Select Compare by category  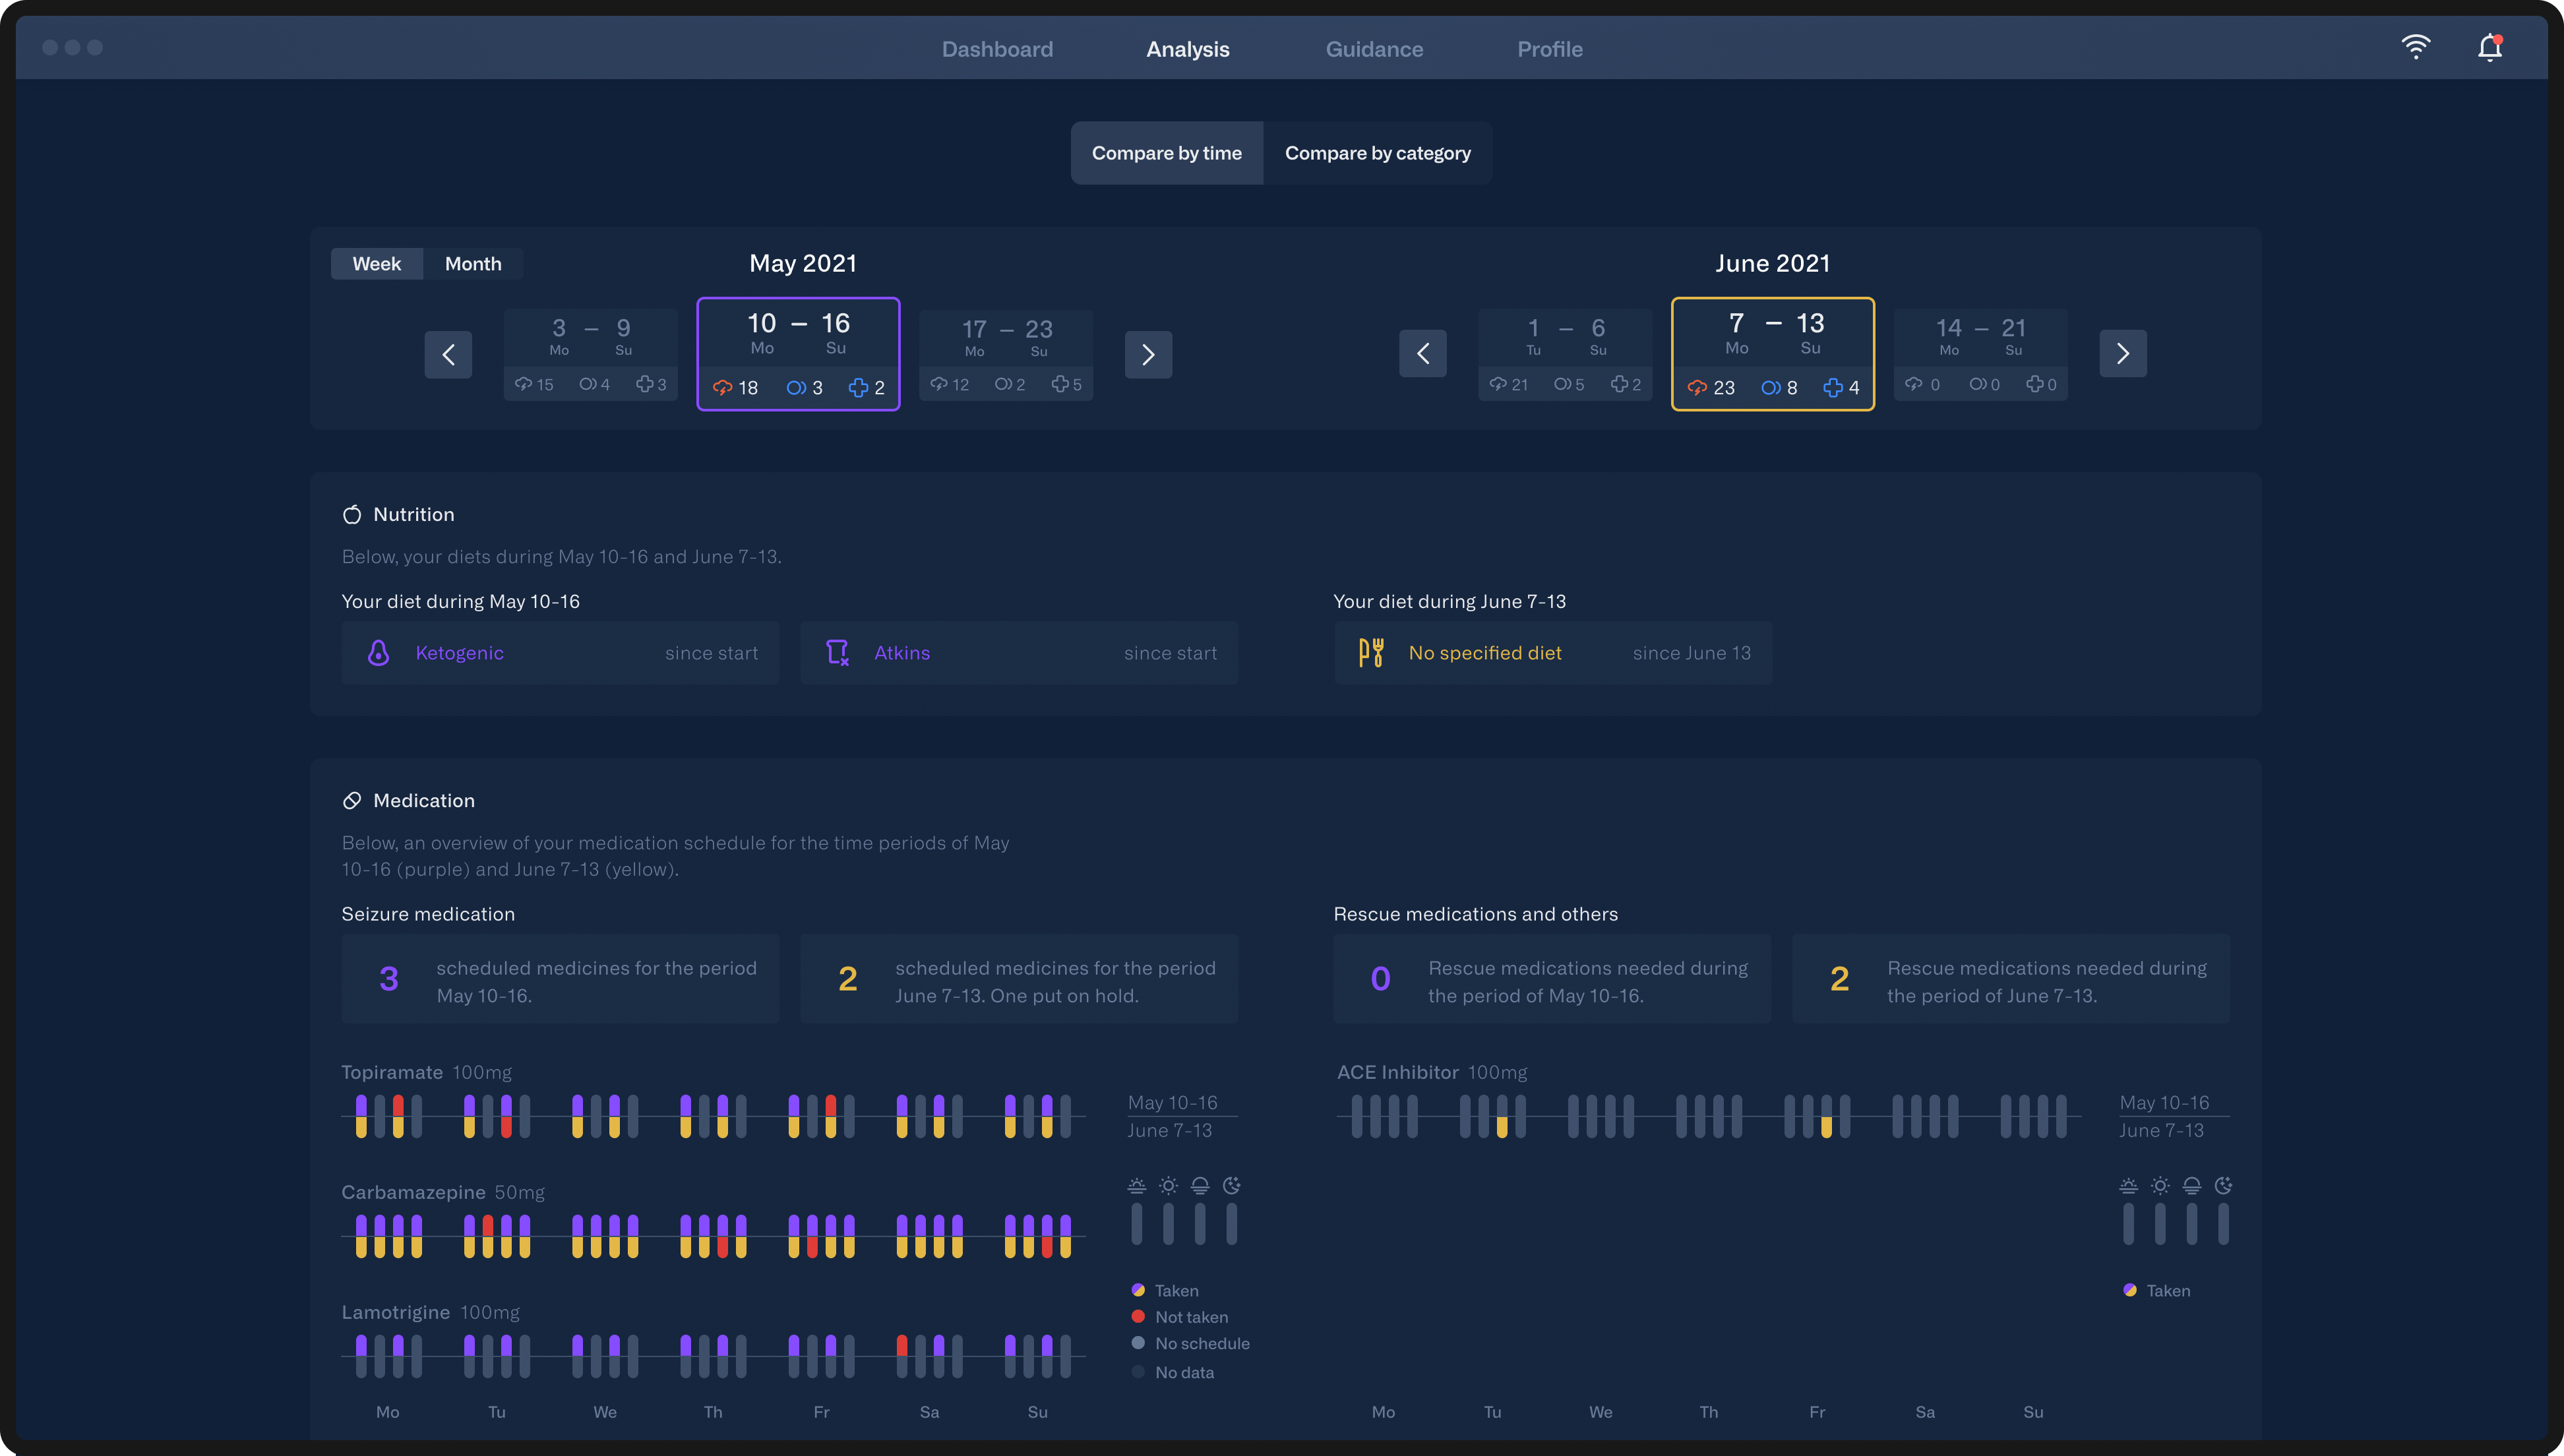tap(1378, 153)
